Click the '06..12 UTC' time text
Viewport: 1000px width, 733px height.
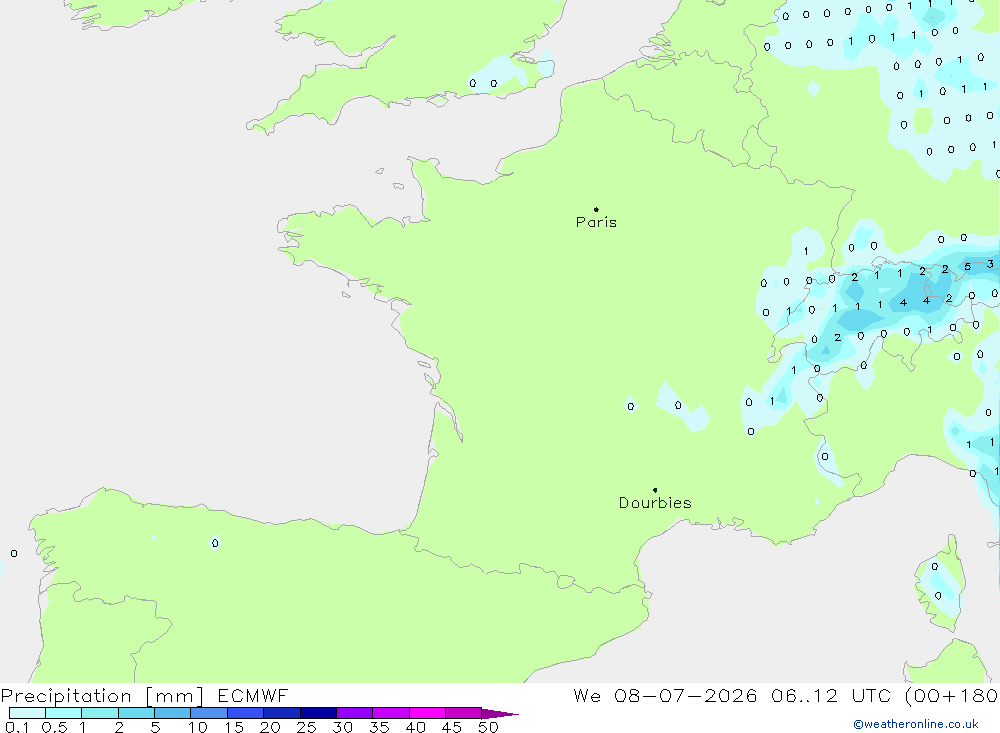[x=830, y=696]
